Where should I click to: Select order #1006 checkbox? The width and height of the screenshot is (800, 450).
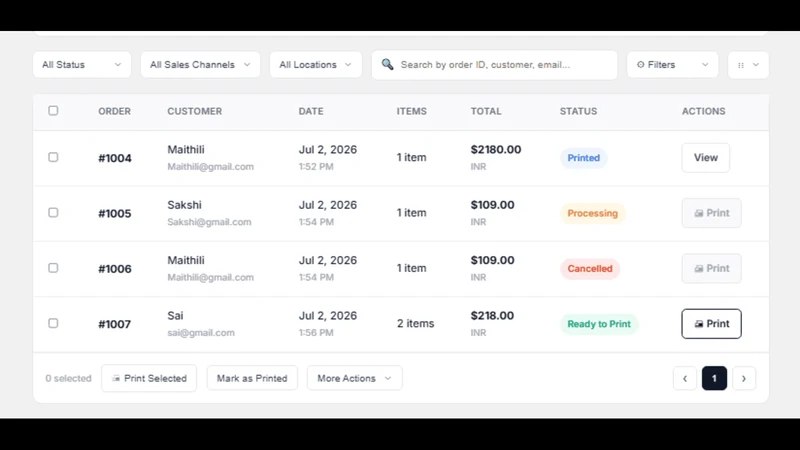pos(53,268)
